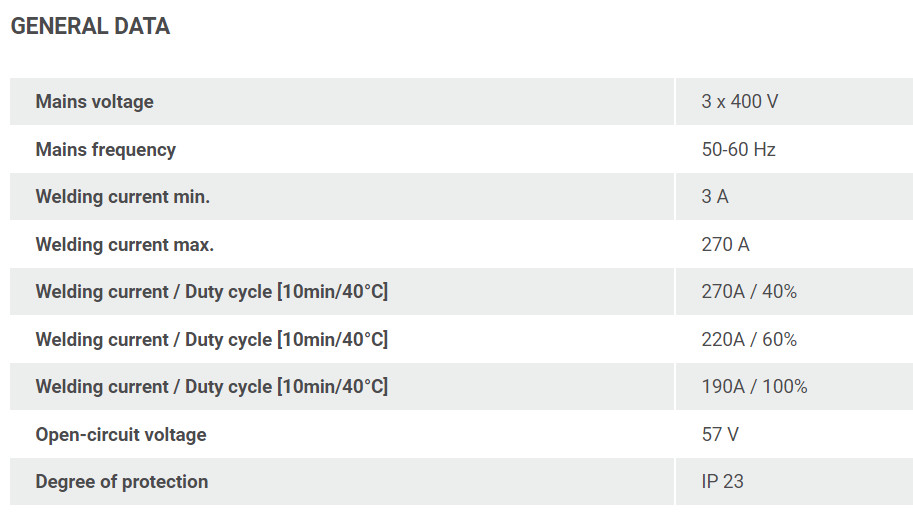Screen dimensions: 913x518
Task: Select the 220A / 60% value
Action: tap(749, 340)
